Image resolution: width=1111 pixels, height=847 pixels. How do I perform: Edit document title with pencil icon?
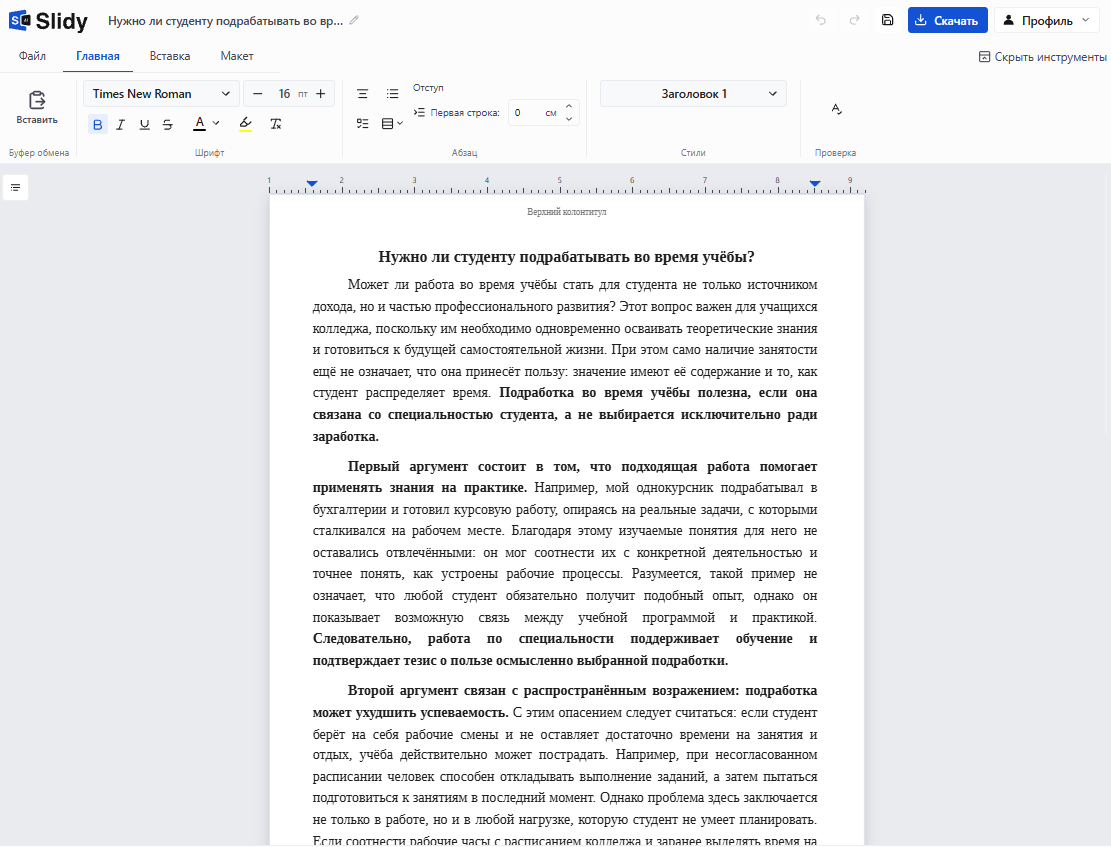pos(354,21)
